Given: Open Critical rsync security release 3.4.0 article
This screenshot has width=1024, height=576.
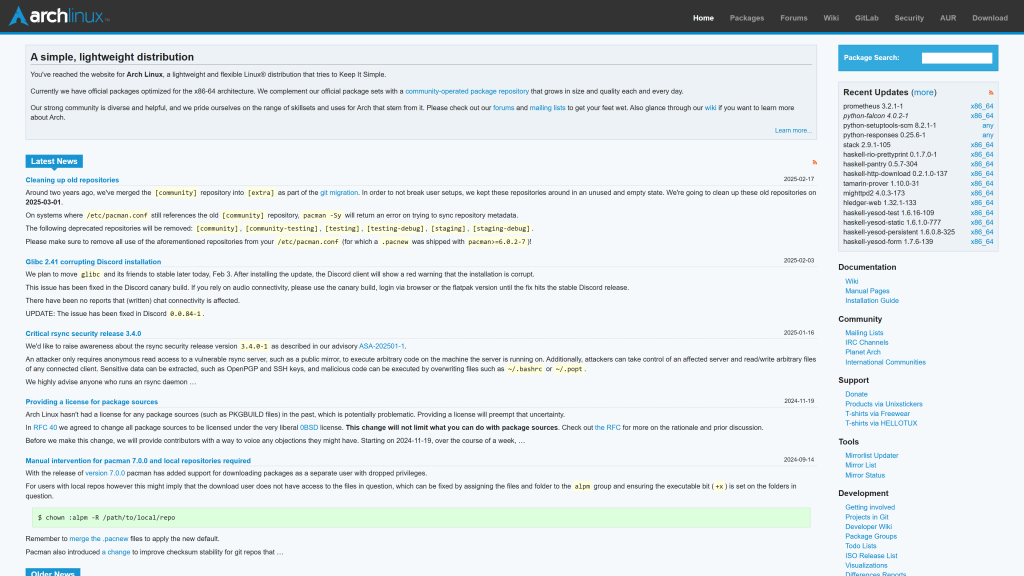Looking at the screenshot, I should [x=83, y=334].
